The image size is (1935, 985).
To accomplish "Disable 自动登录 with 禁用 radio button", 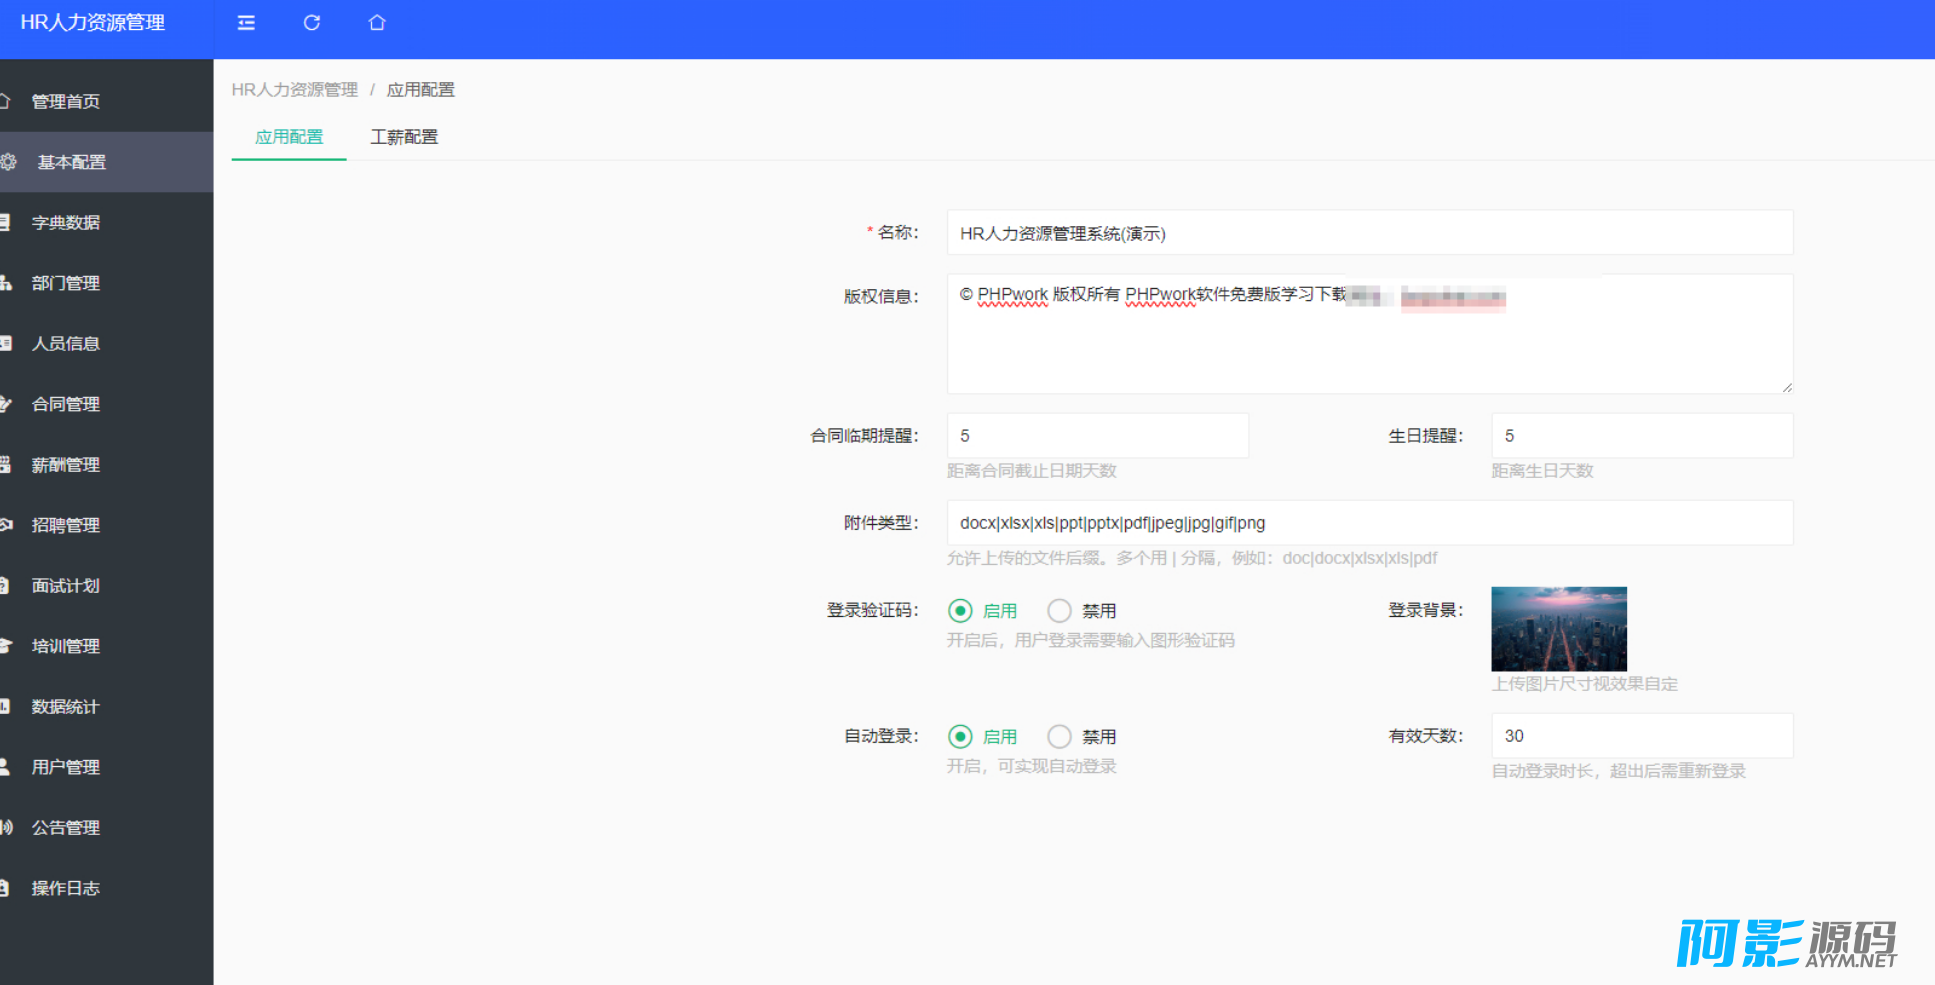I will point(1059,737).
